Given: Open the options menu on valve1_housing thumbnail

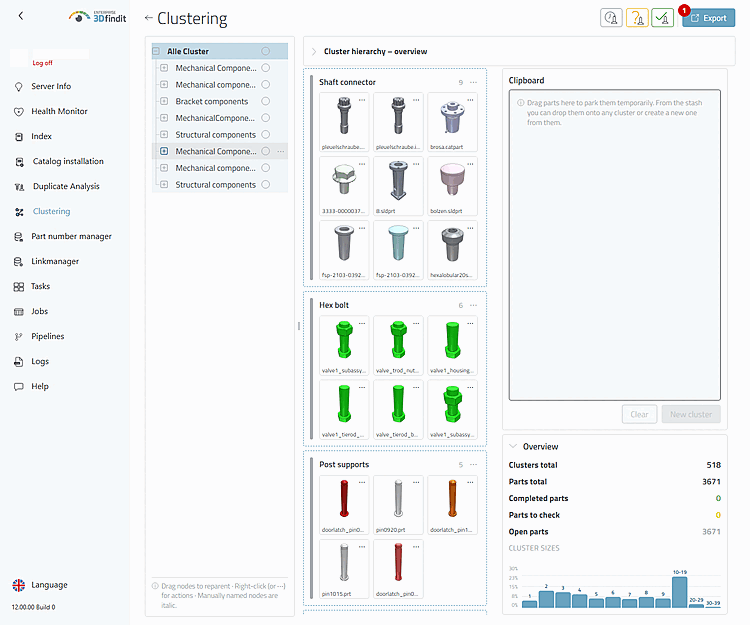Looking at the screenshot, I should point(470,323).
